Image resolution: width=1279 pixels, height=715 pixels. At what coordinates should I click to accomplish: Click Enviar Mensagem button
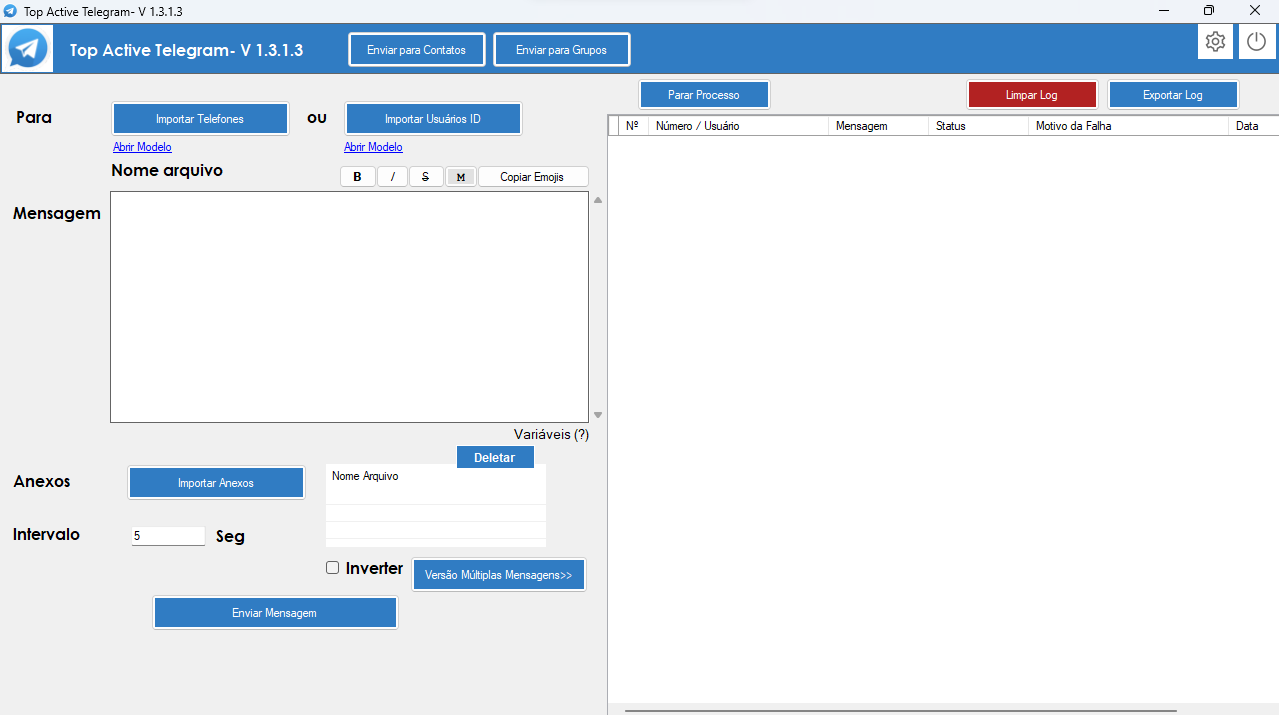pos(275,613)
